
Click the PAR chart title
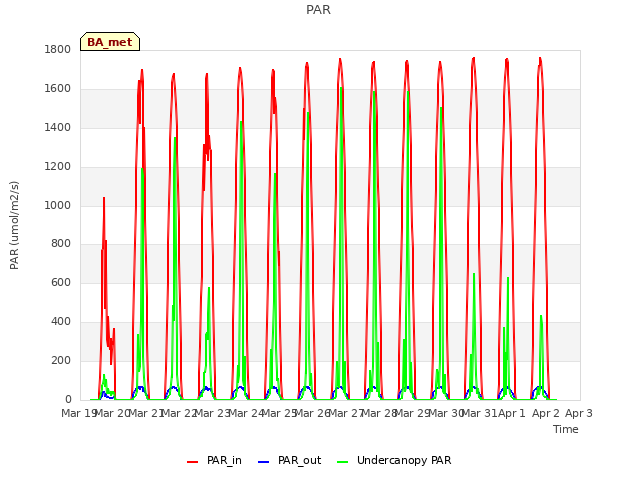click(318, 9)
